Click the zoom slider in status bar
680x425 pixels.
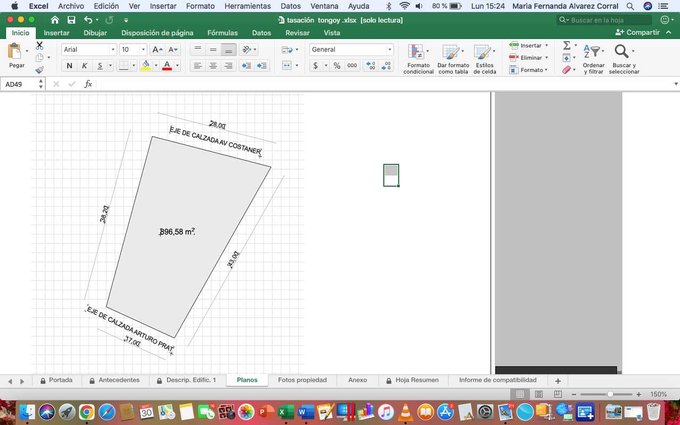tap(610, 395)
